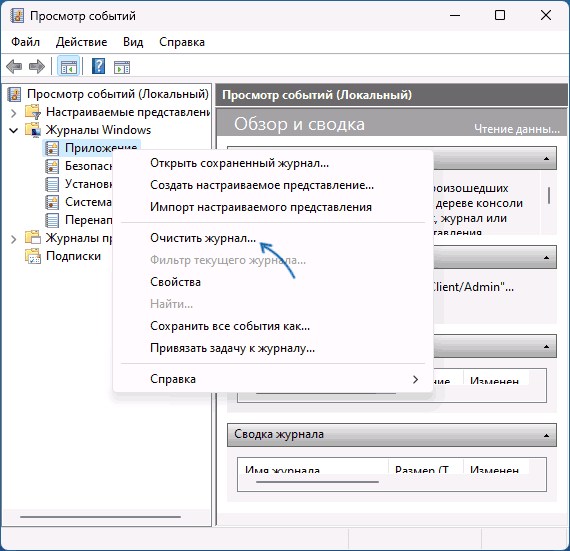Click the Back arrow toolbar icon
Viewport: 570px width, 551px height.
tap(14, 67)
